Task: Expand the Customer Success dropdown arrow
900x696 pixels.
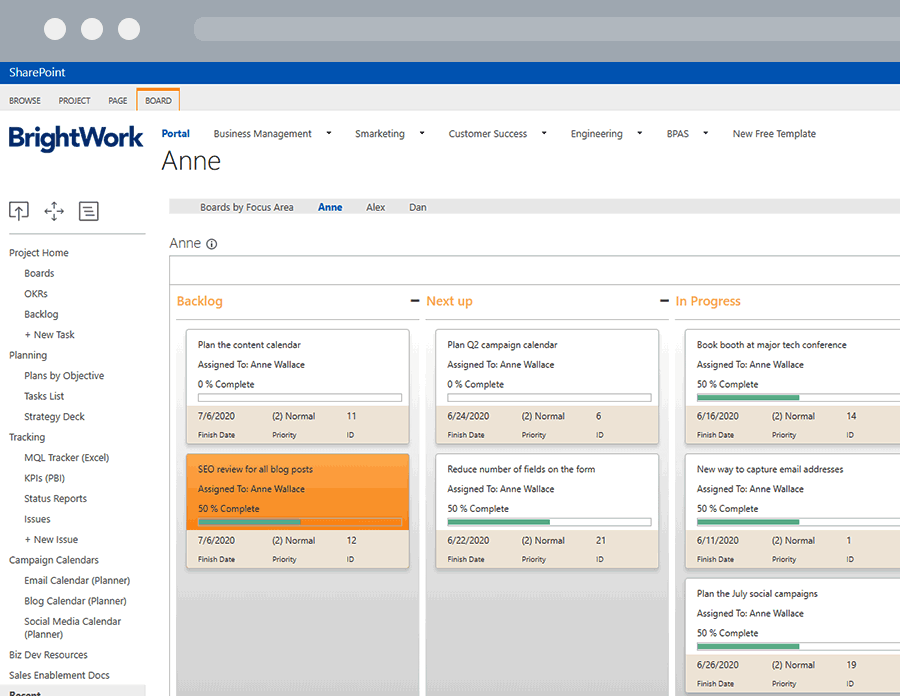Action: 544,133
